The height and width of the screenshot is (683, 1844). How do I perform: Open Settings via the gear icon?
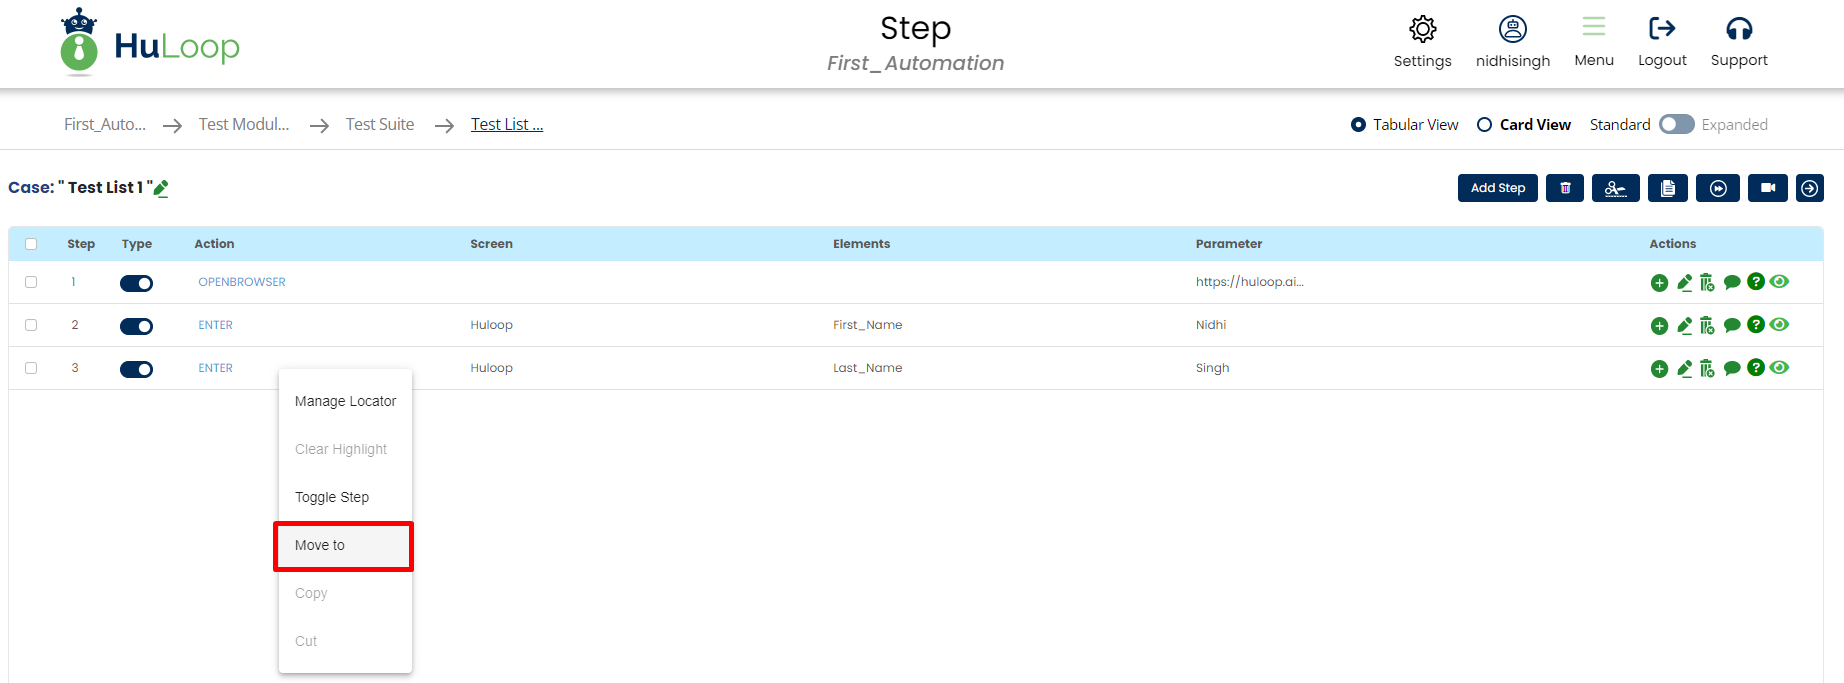[x=1422, y=29]
